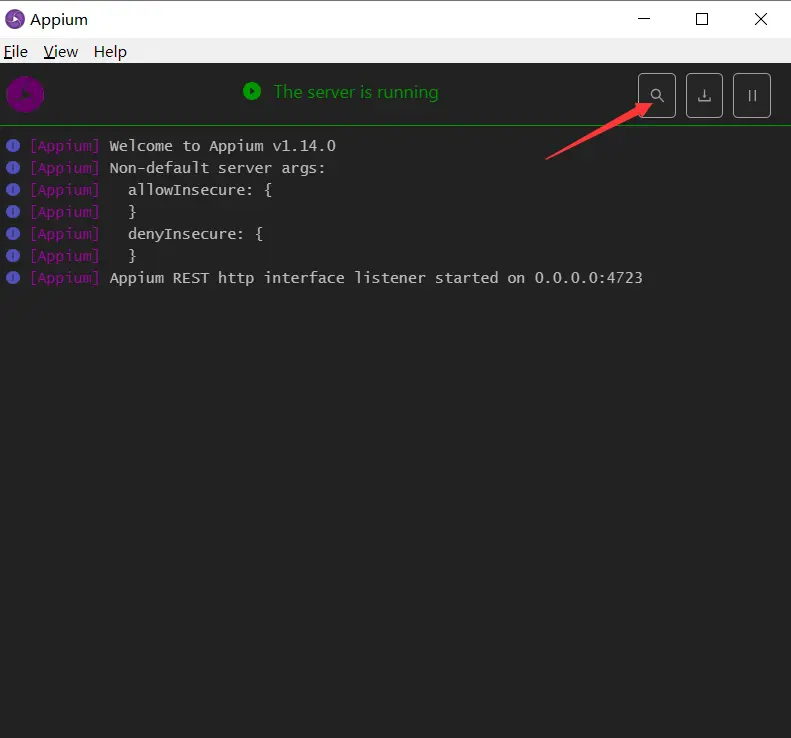Click the purple Appium logo in toolbar
Screen dimensions: 791x738
coord(25,94)
